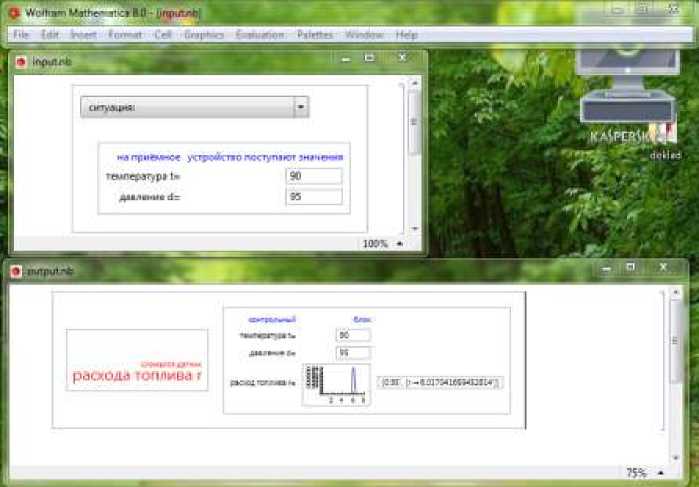Screen dimensions: 699x487
Task: Click the Mathematica icon in main title bar
Action: click(x=14, y=12)
